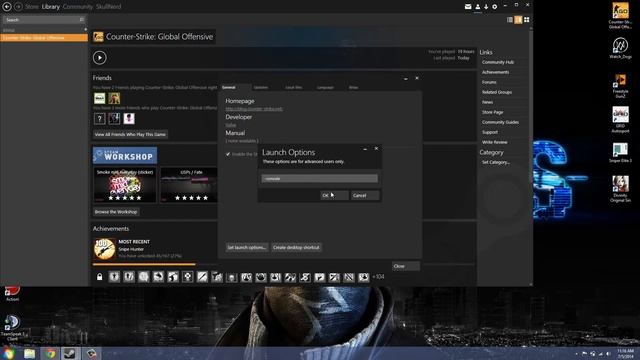640x360 pixels.
Task: Focus the launch options text field
Action: (320, 178)
